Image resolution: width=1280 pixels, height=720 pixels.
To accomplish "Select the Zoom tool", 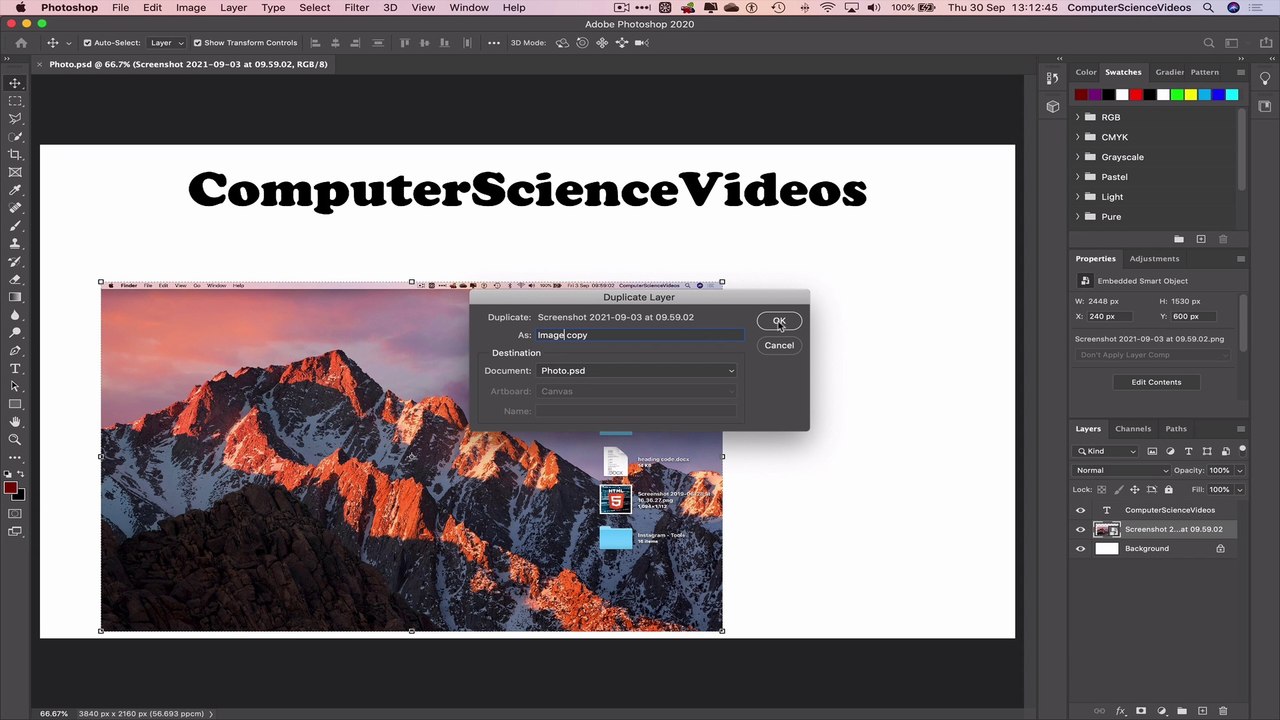I will [x=15, y=440].
